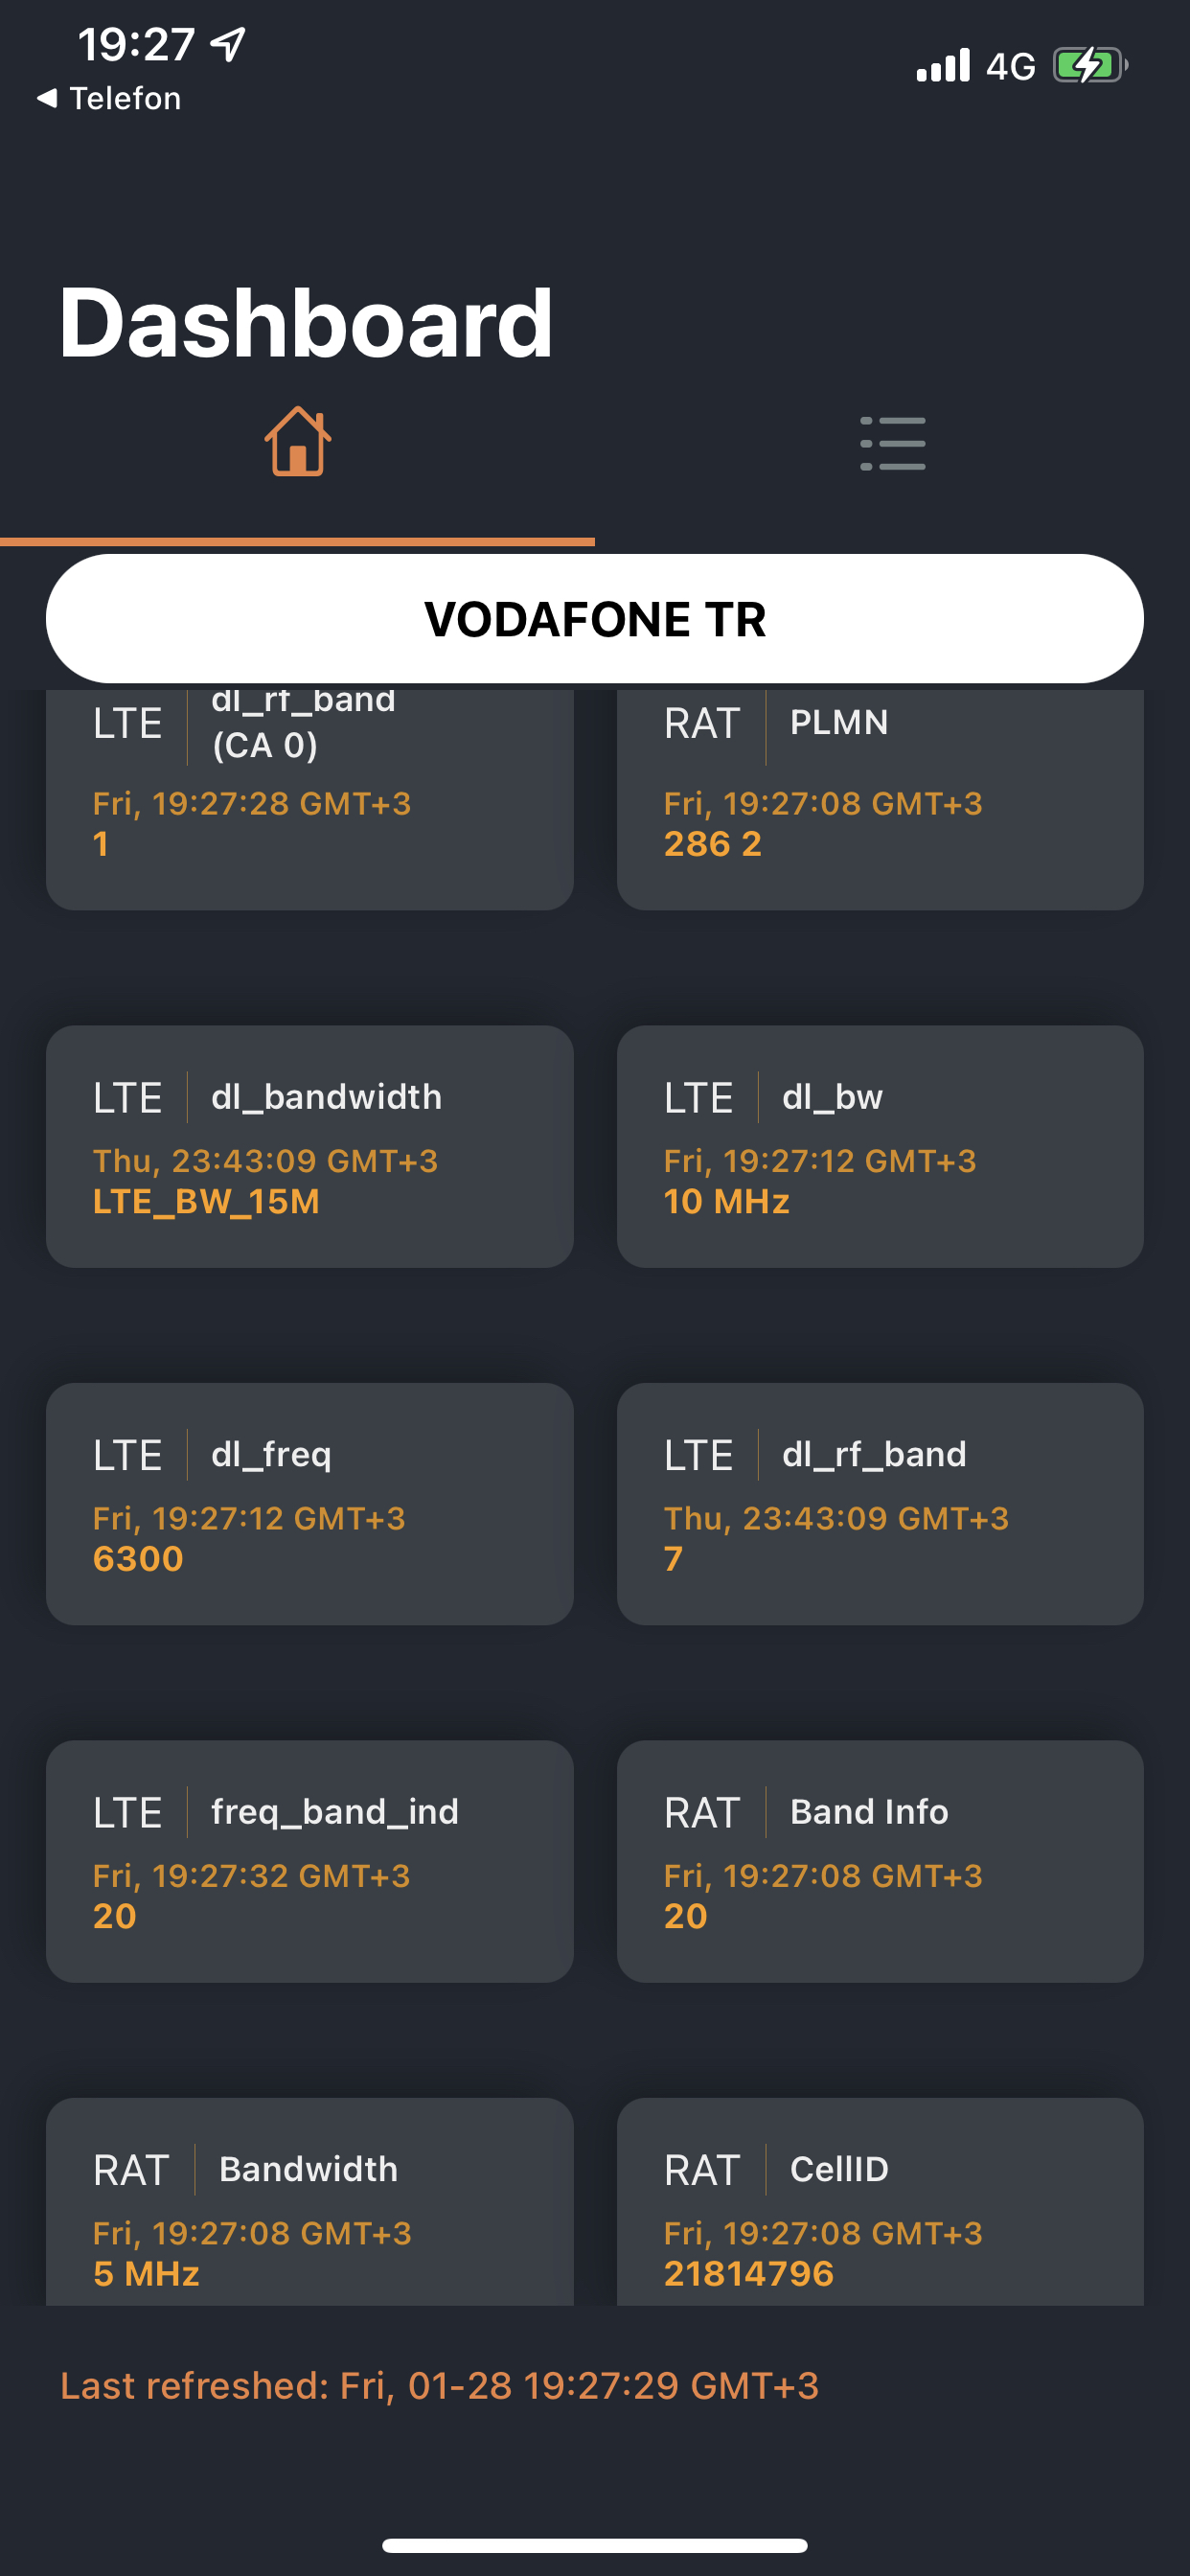Tap the 4G network indicator
Viewport: 1190px width, 2576px height.
pyautogui.click(x=1010, y=66)
